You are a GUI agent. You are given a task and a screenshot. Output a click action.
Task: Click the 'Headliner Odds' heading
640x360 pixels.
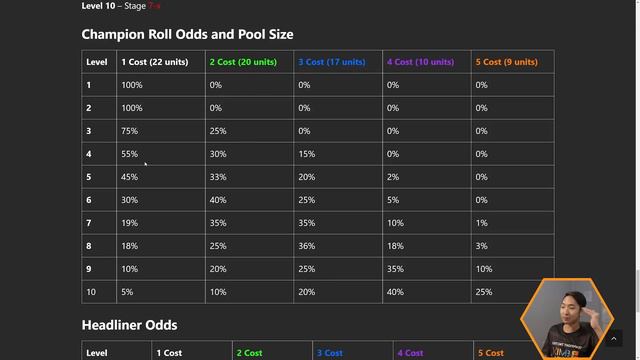[129, 325]
